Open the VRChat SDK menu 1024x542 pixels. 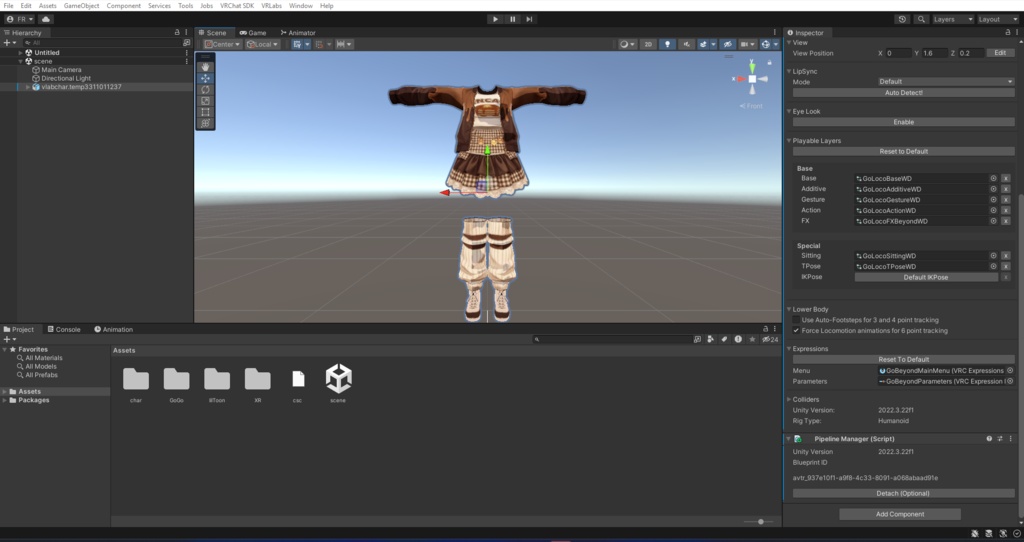(236, 5)
